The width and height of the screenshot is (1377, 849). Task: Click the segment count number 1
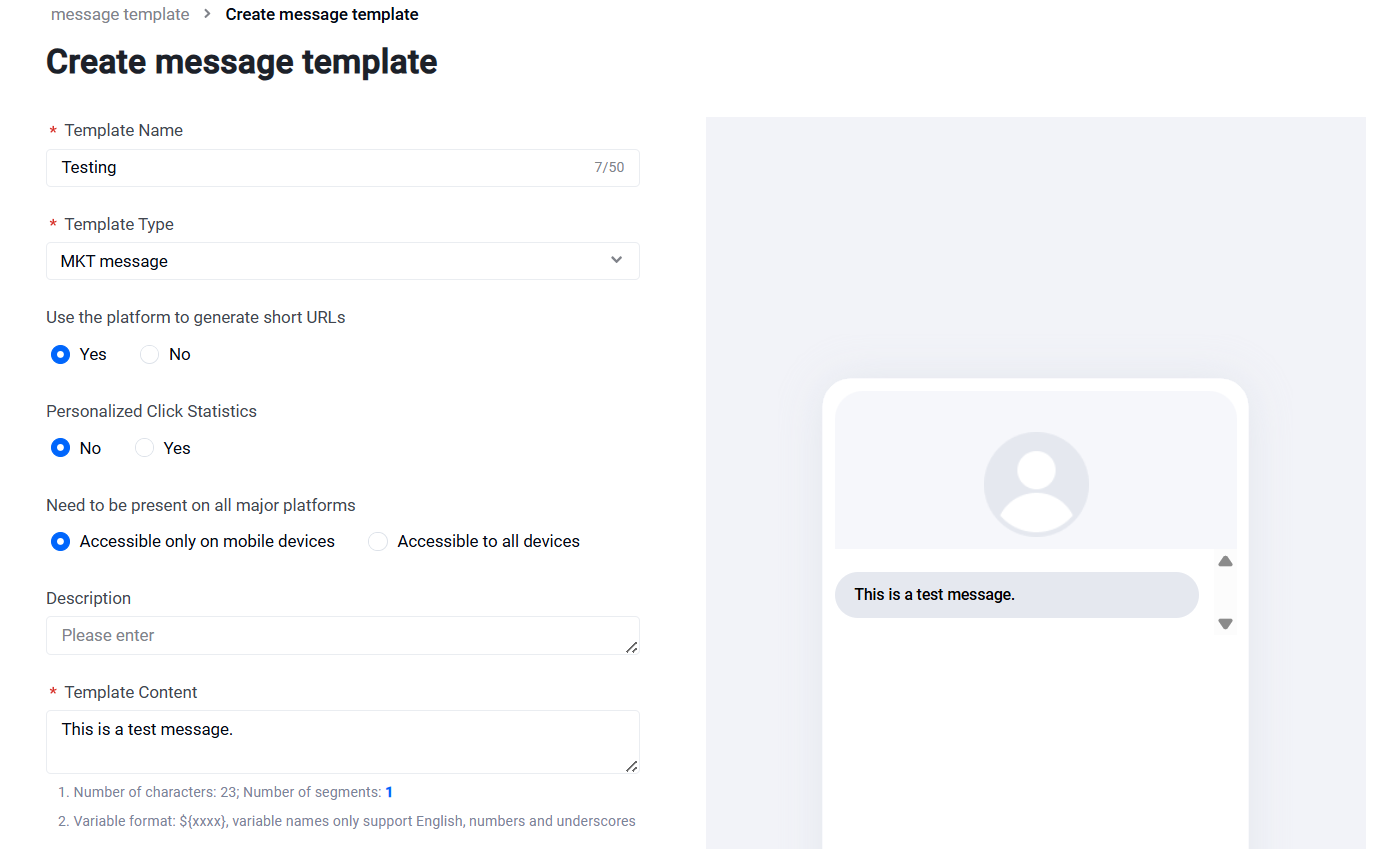[x=389, y=792]
